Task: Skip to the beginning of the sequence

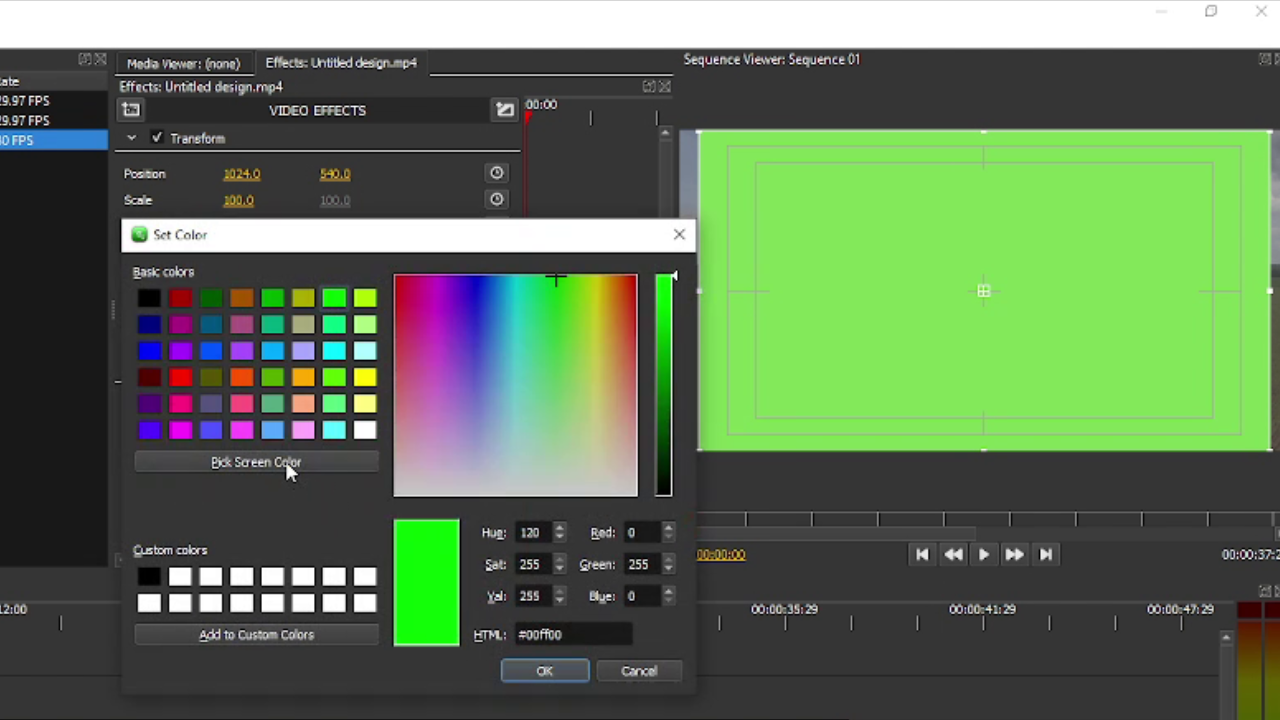Action: coord(921,554)
